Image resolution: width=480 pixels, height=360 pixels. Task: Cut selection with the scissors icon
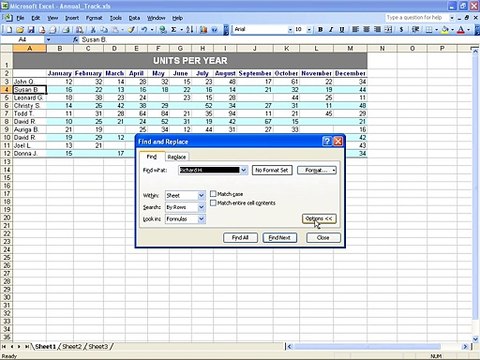pyautogui.click(x=93, y=30)
